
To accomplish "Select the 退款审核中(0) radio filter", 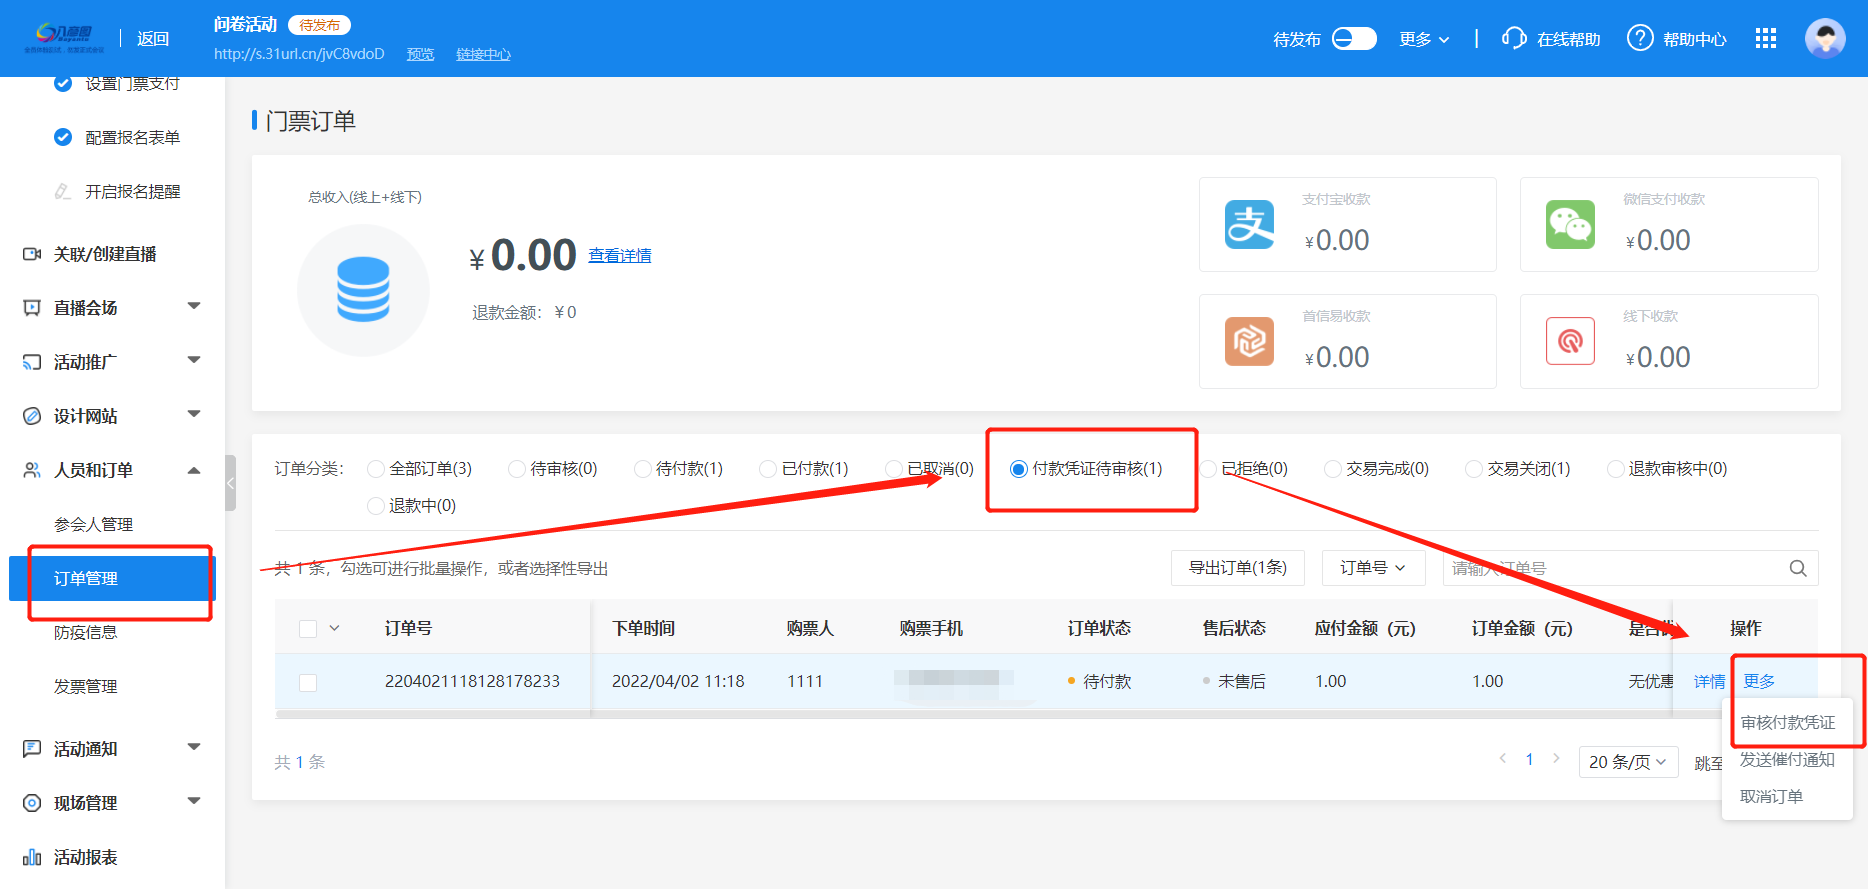I will (1615, 469).
